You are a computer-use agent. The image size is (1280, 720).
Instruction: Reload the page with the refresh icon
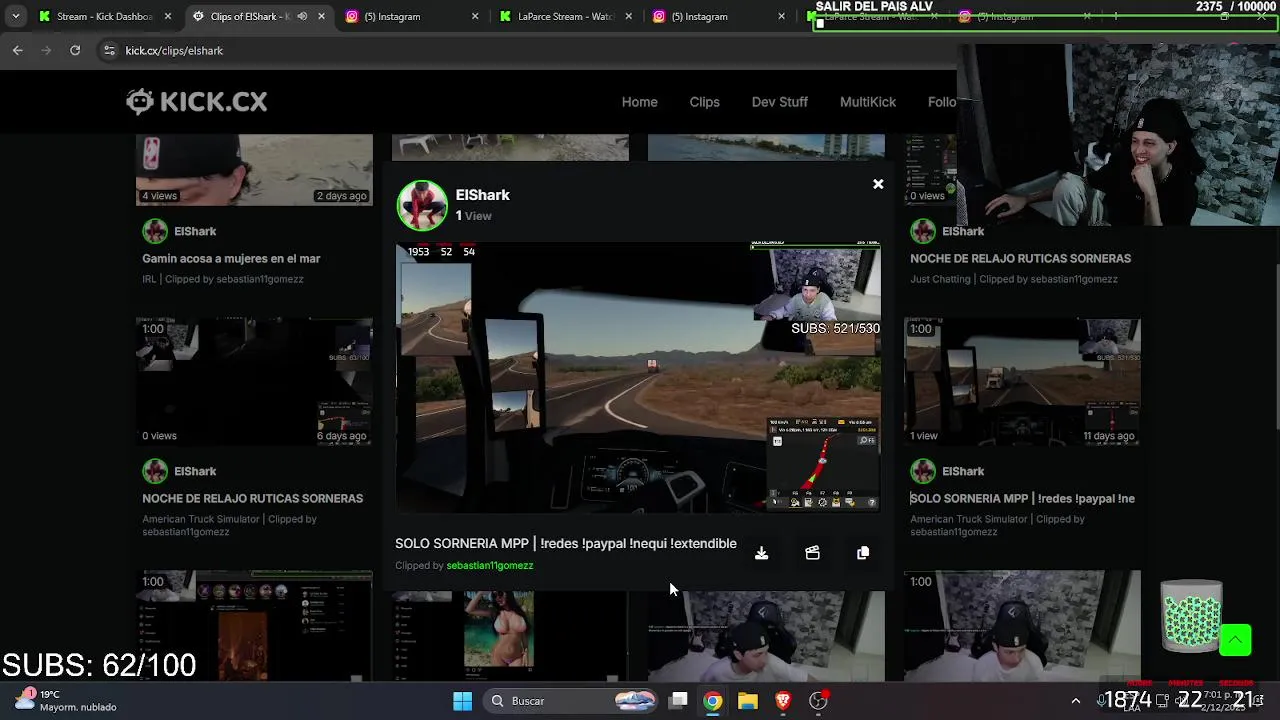(75, 50)
